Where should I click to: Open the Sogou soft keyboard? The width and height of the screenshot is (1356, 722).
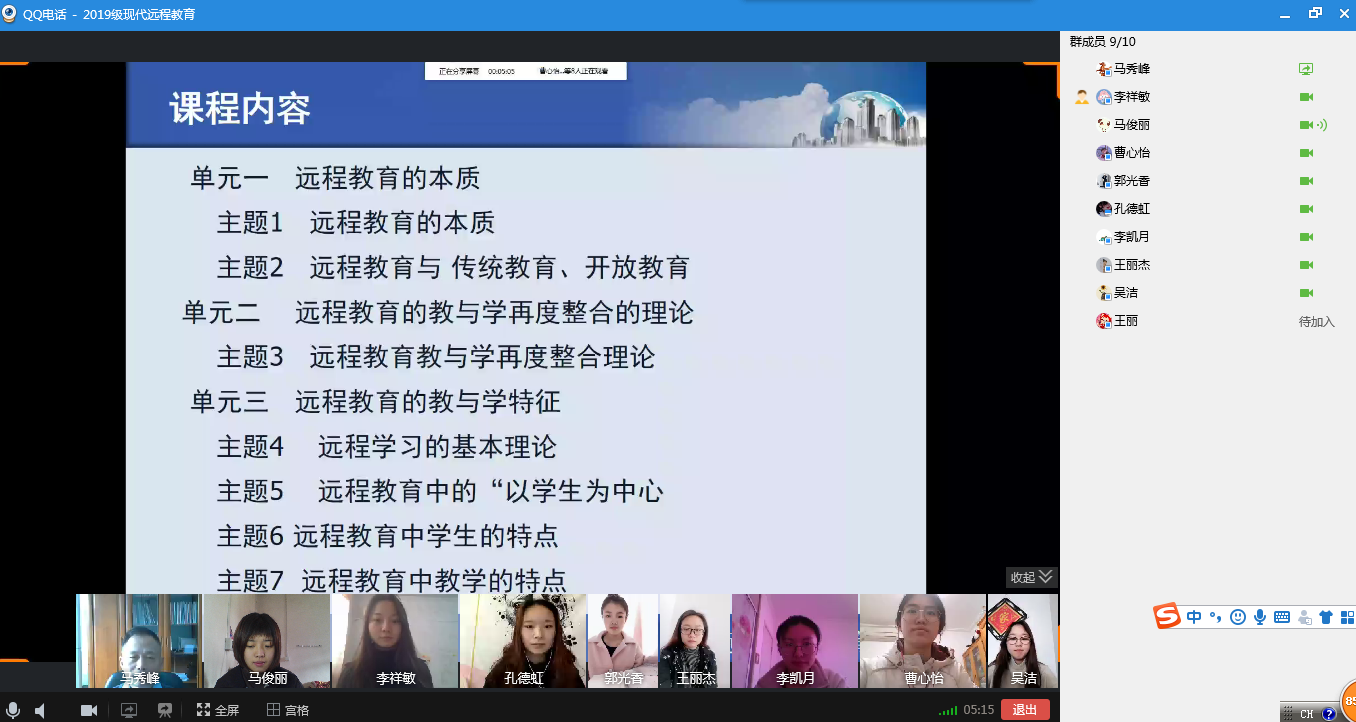[x=1281, y=617]
